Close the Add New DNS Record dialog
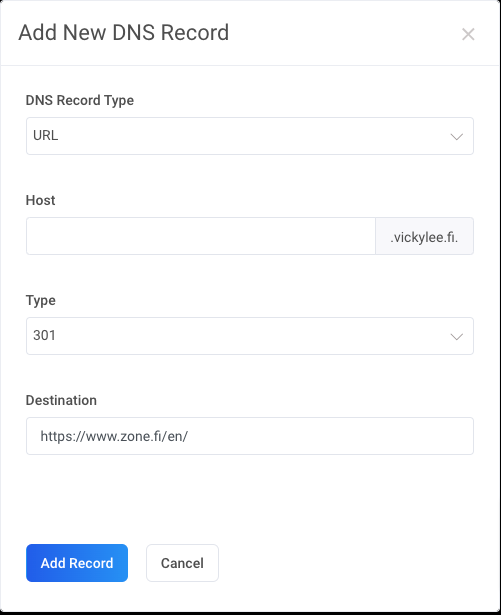This screenshot has width=501, height=615. pos(468,34)
